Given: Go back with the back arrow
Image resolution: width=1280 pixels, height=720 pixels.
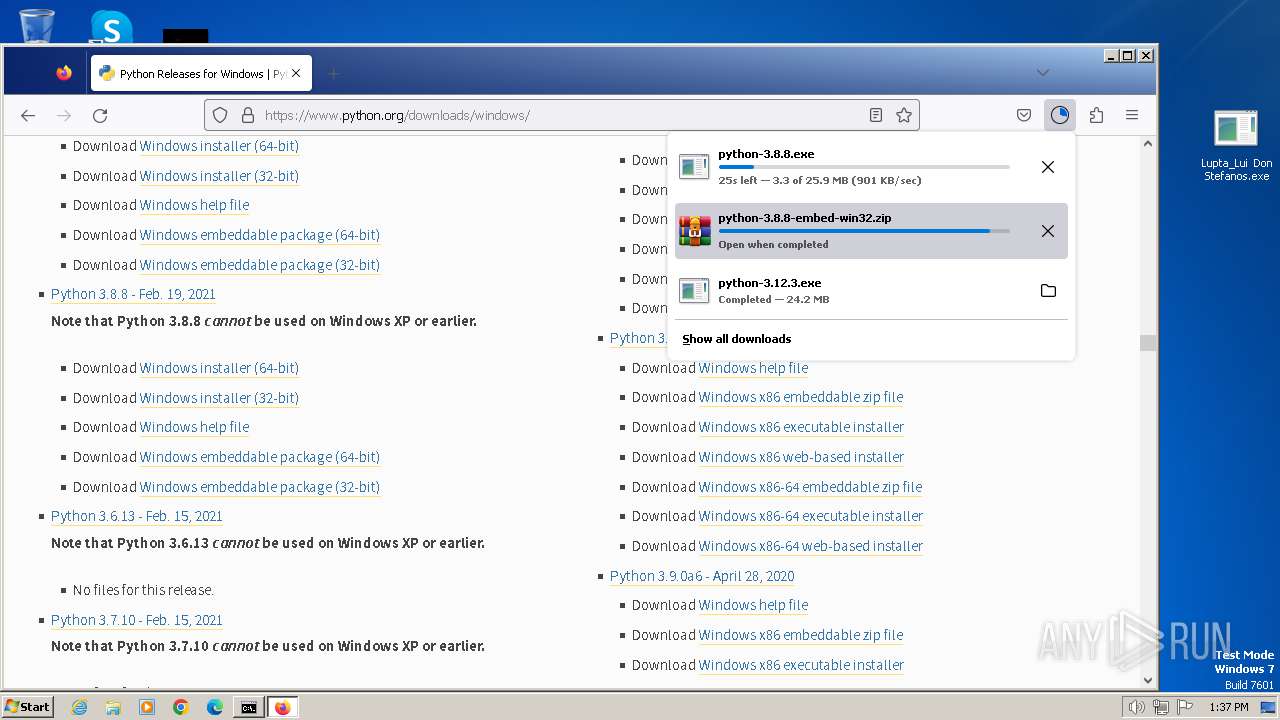Looking at the screenshot, I should pyautogui.click(x=28, y=115).
